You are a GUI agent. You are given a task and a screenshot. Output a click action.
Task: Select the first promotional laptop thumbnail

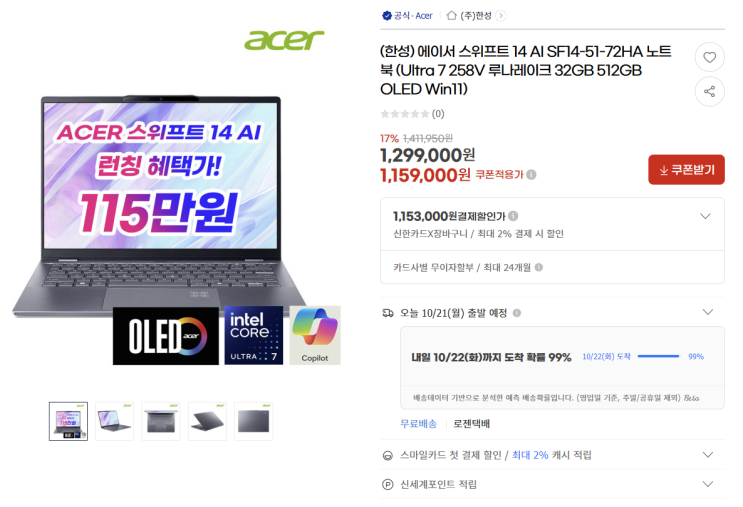68,421
